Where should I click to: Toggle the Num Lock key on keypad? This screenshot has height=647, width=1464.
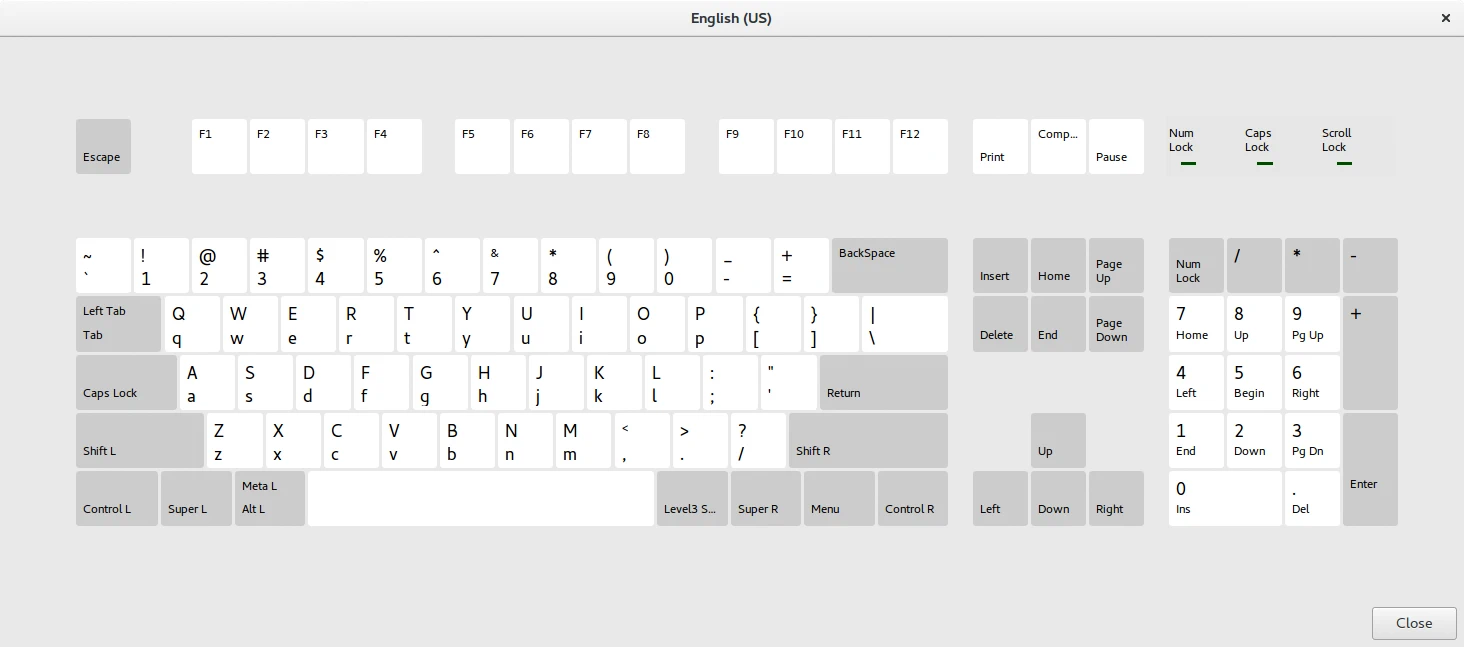click(x=1196, y=265)
